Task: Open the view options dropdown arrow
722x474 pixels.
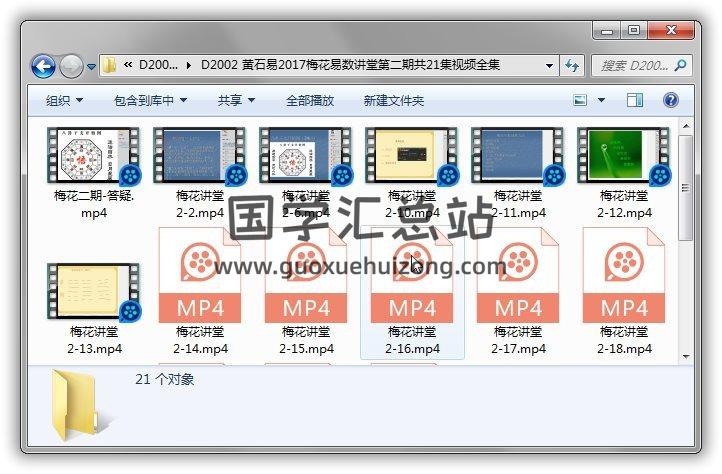Action: coord(601,100)
